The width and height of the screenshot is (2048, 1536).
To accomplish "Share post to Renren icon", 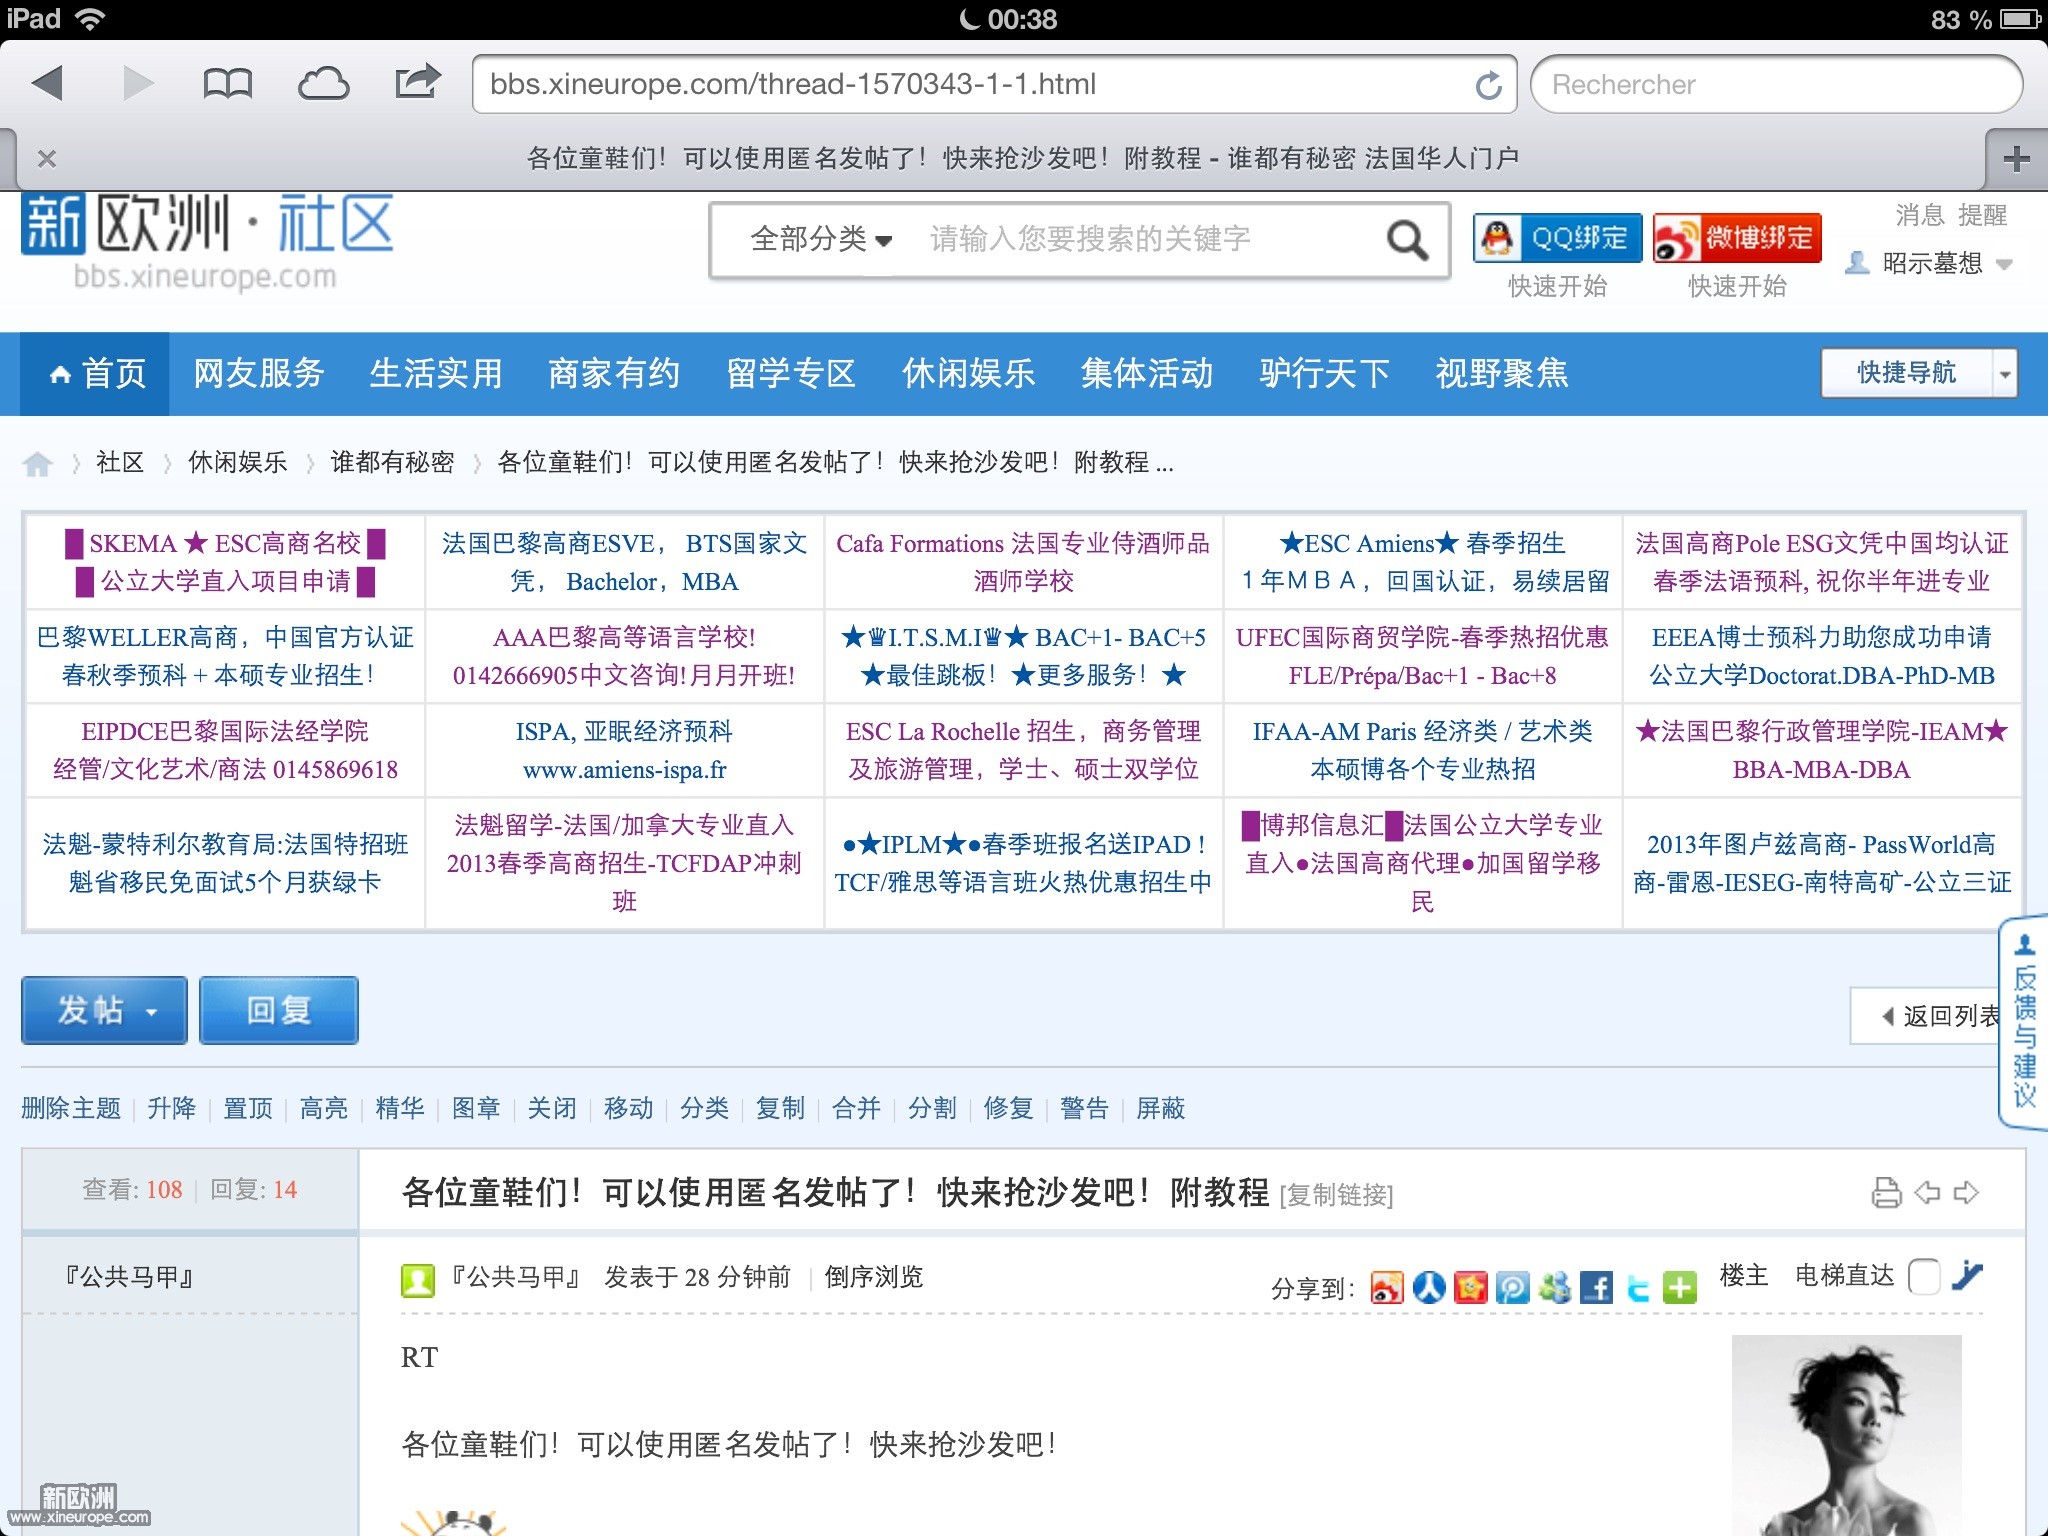I will click(x=1429, y=1288).
